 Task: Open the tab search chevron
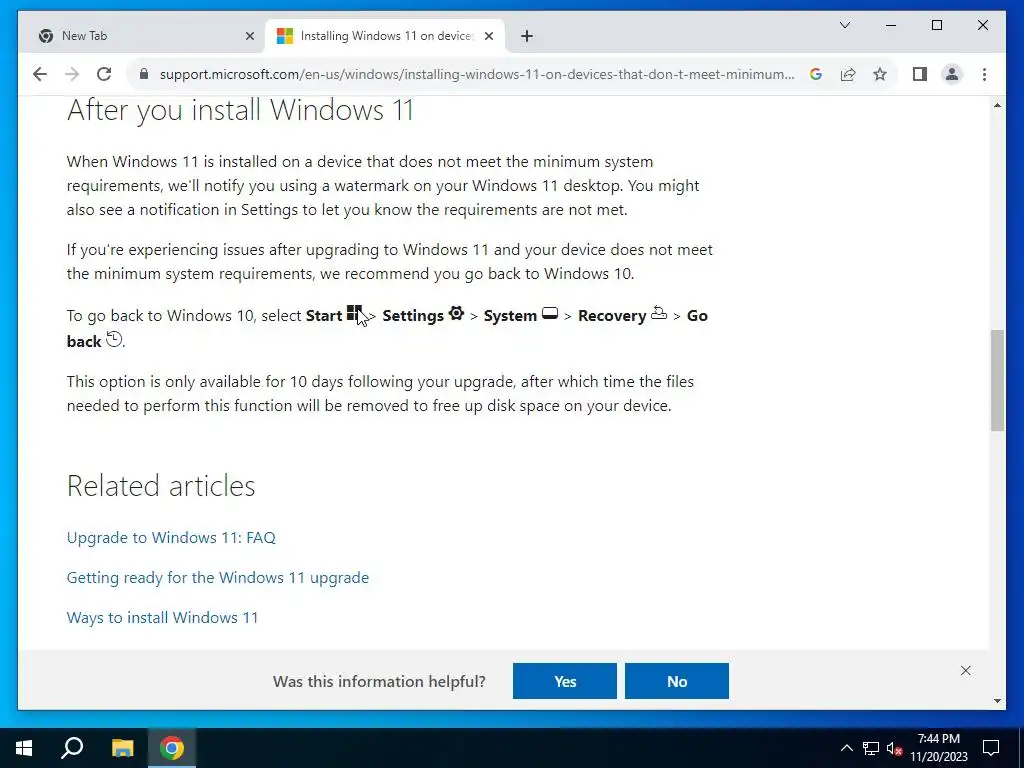point(844,25)
